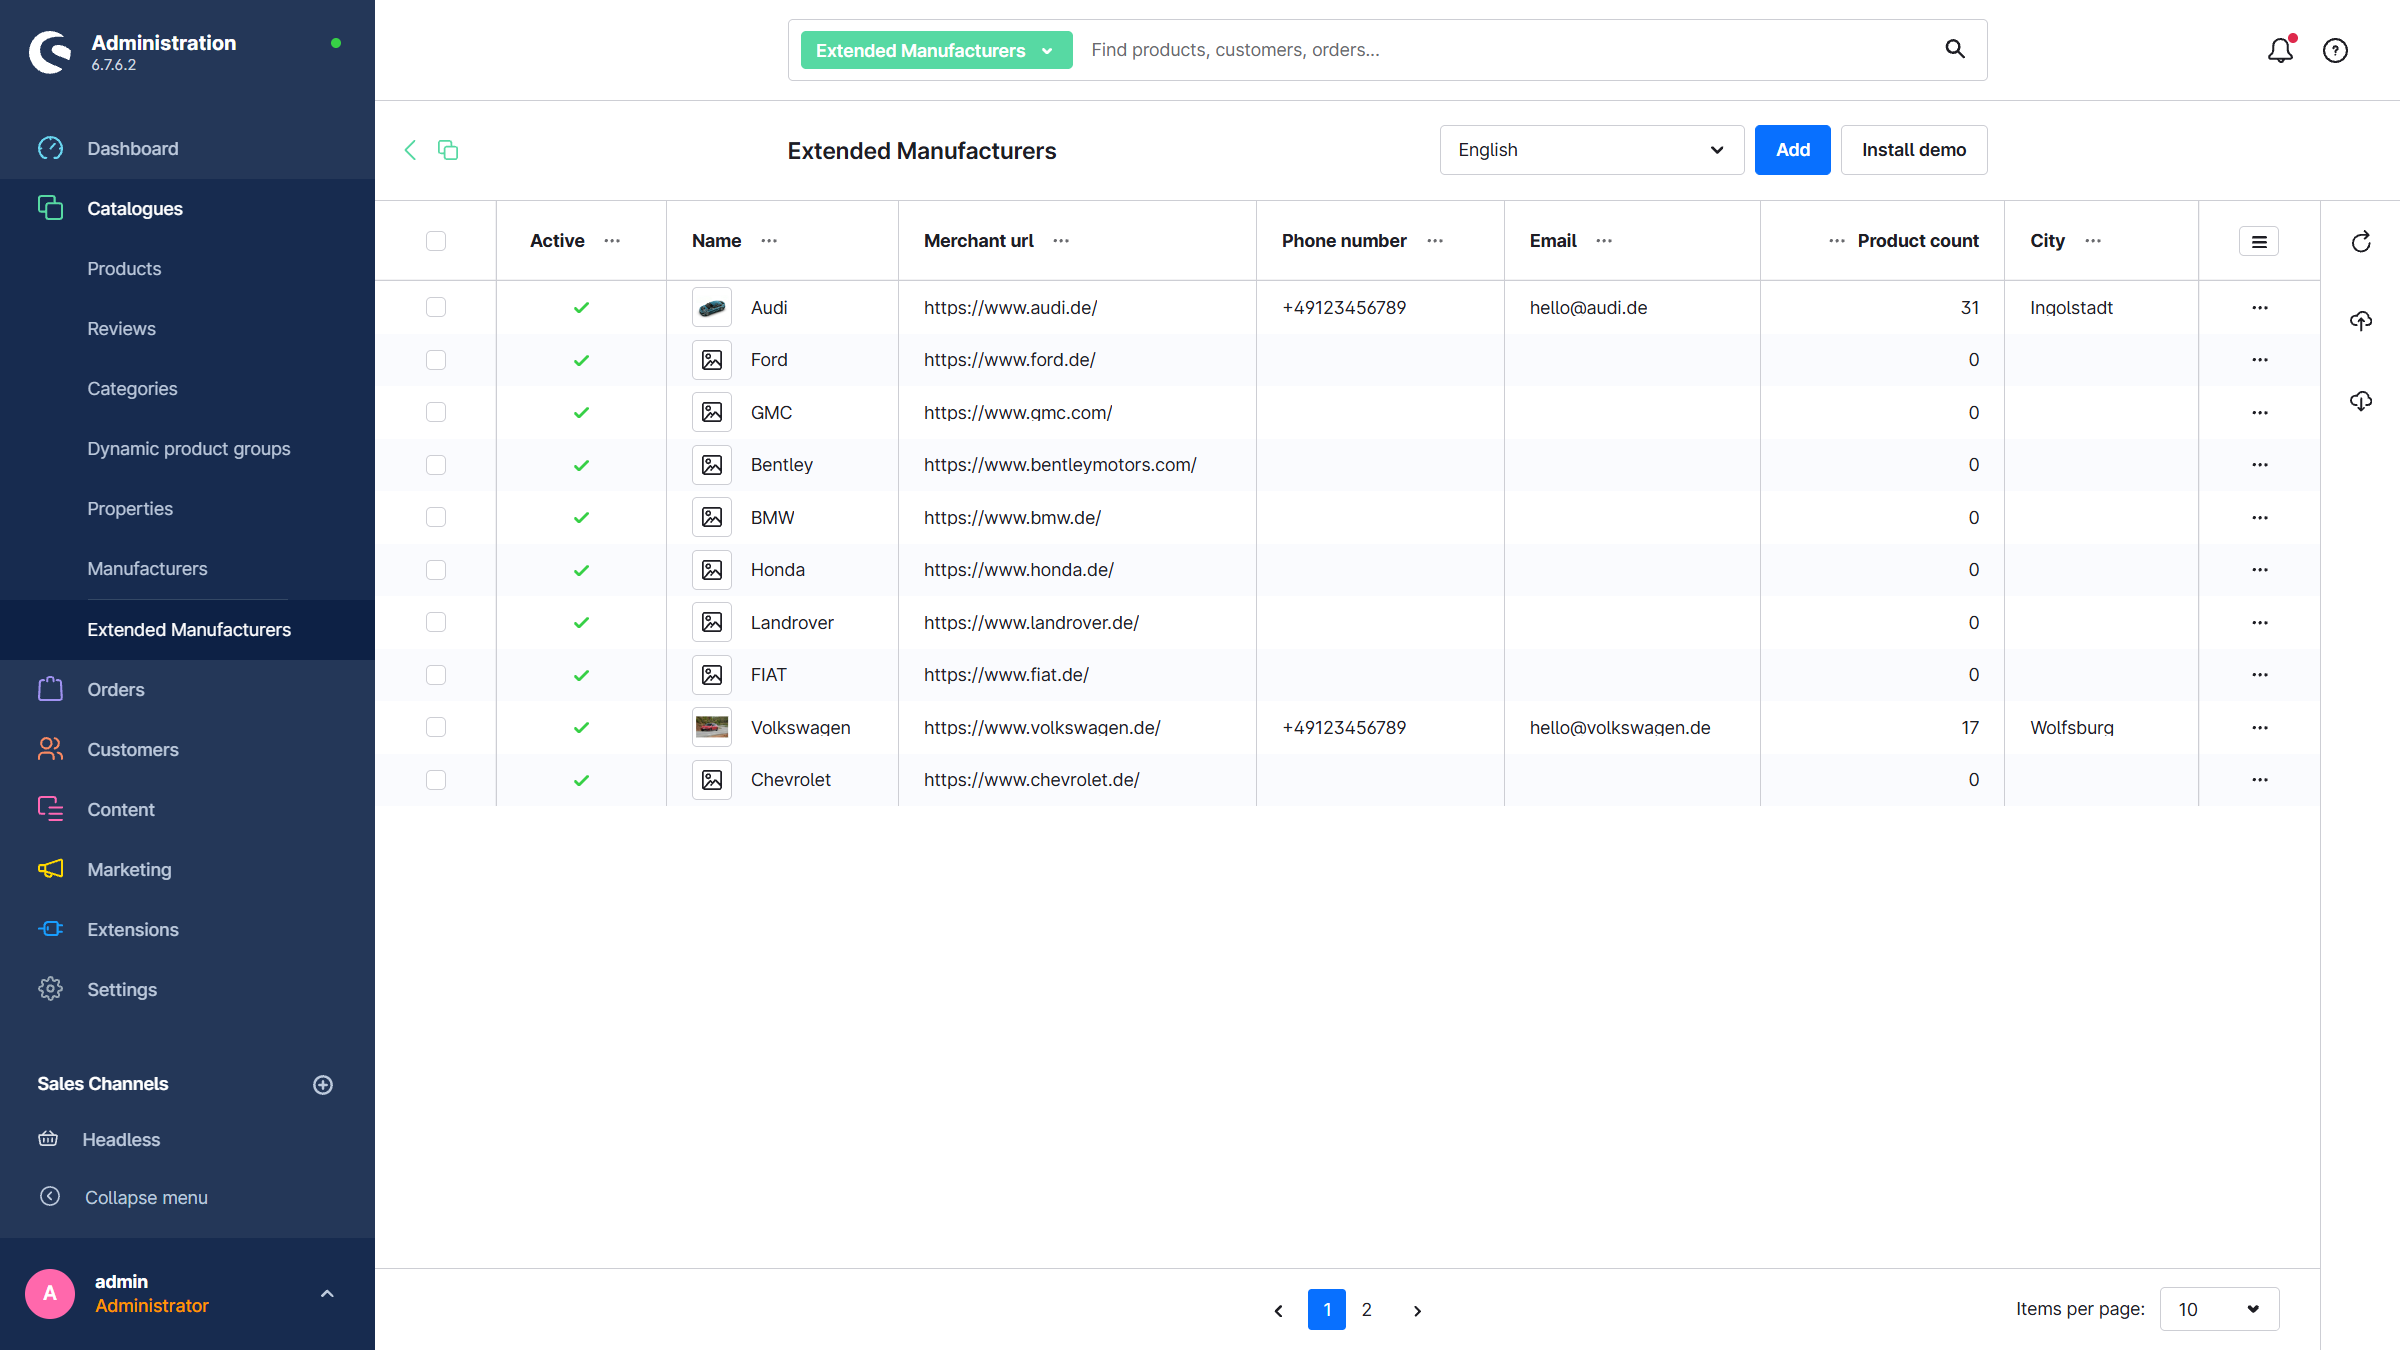Click the cloud download icon
This screenshot has width=2400, height=1350.
pos(2361,401)
